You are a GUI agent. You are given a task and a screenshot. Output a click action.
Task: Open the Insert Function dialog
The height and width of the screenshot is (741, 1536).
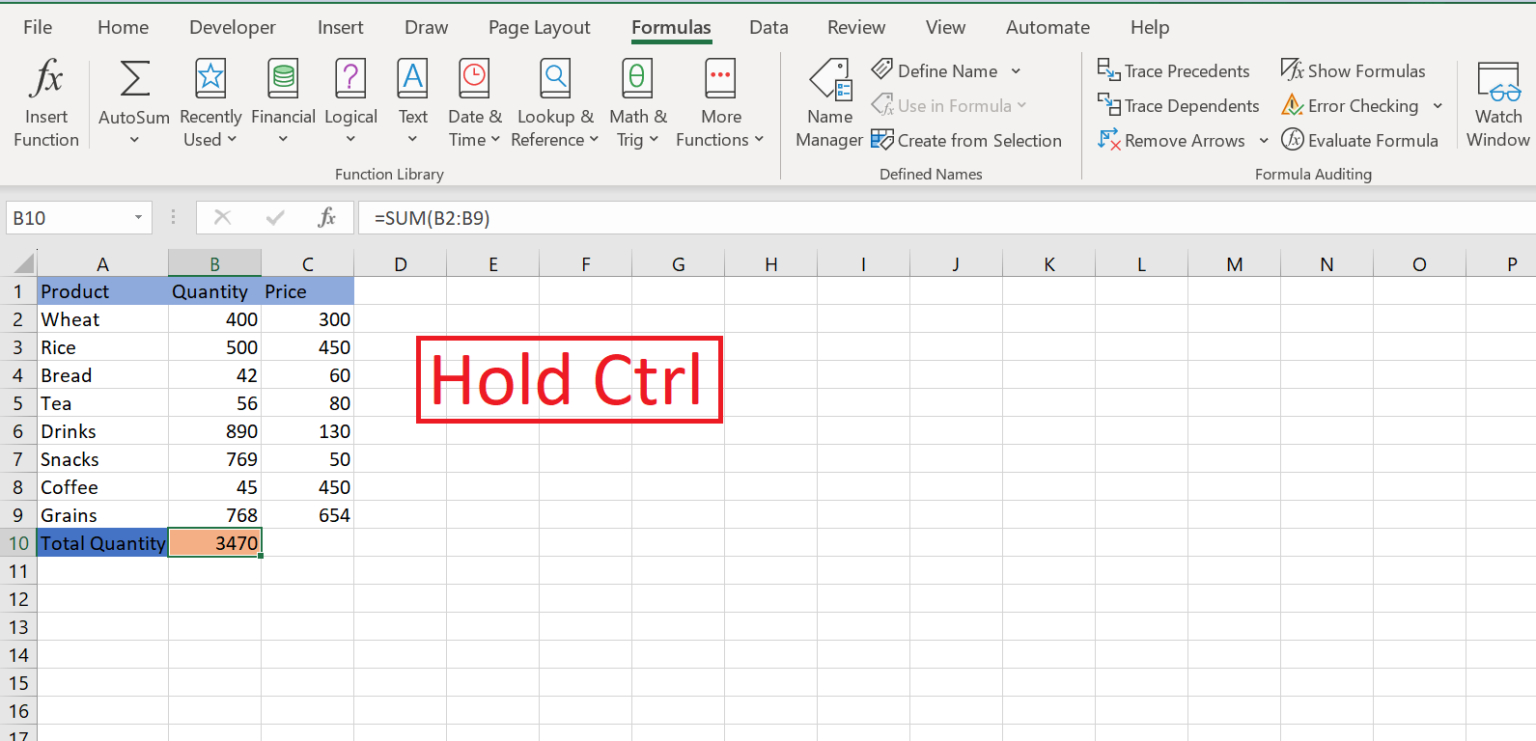(46, 104)
